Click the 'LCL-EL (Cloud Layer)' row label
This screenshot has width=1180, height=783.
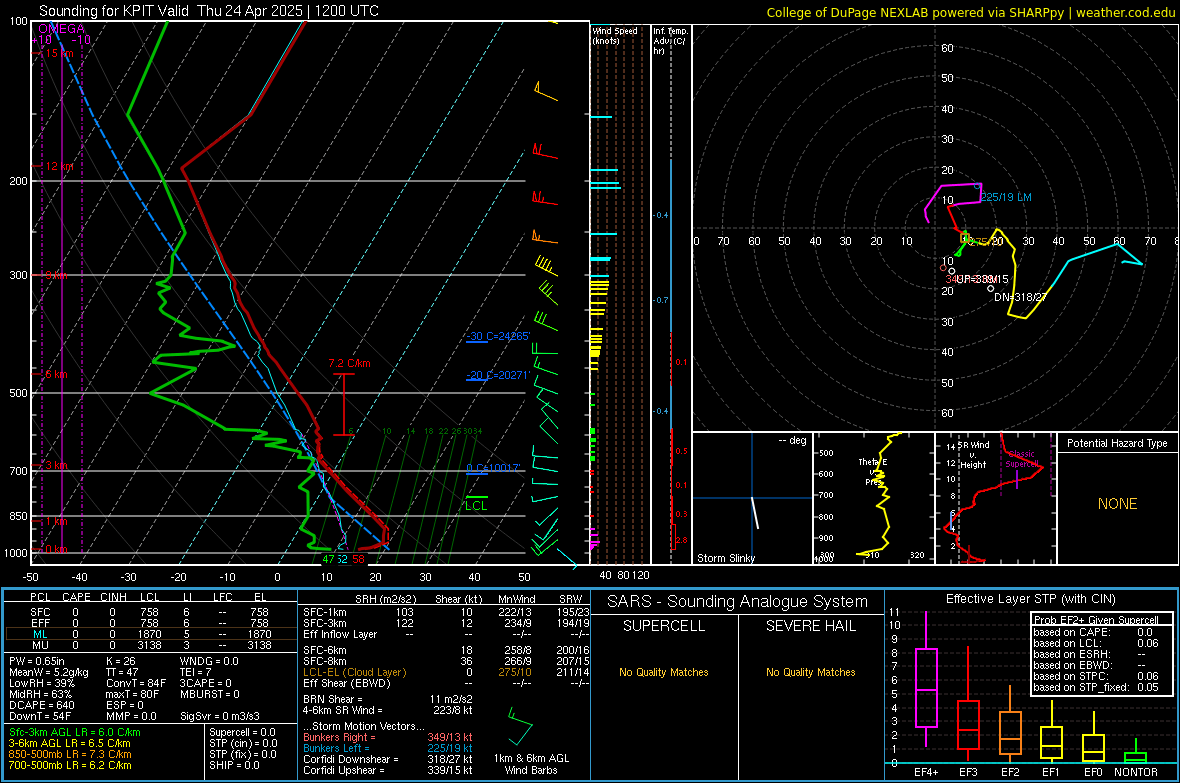pos(354,672)
